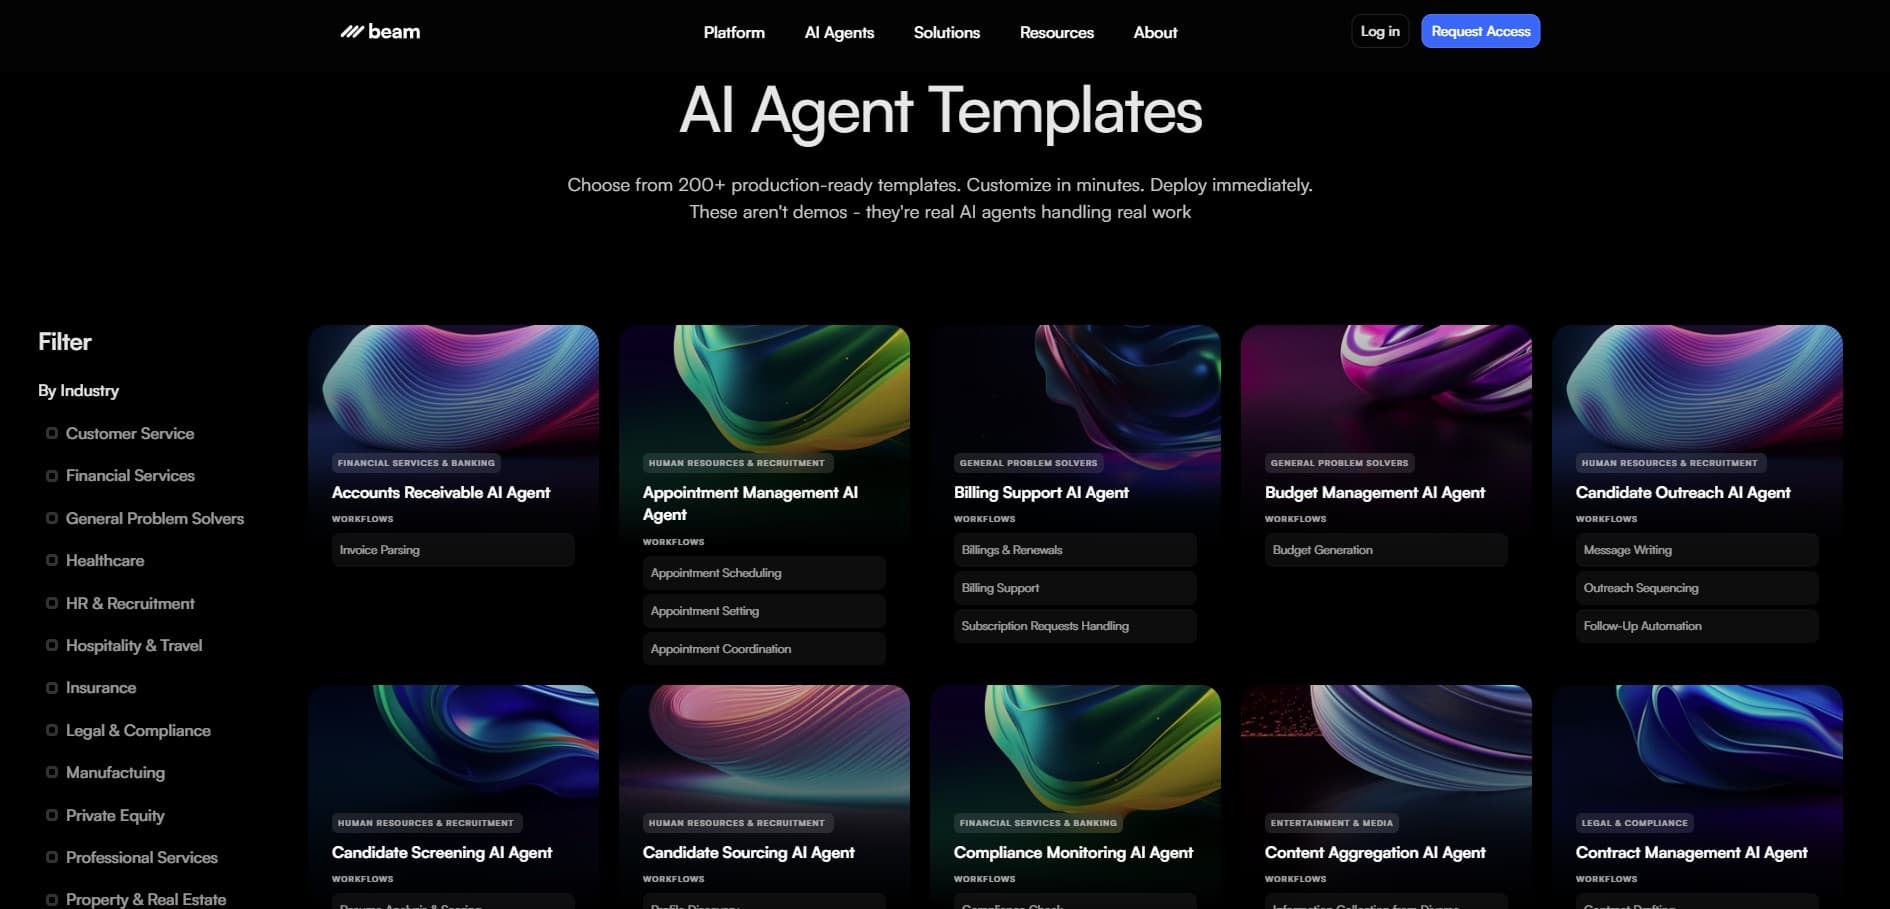Click the beam logo icon
The height and width of the screenshot is (909, 1890).
[351, 31]
